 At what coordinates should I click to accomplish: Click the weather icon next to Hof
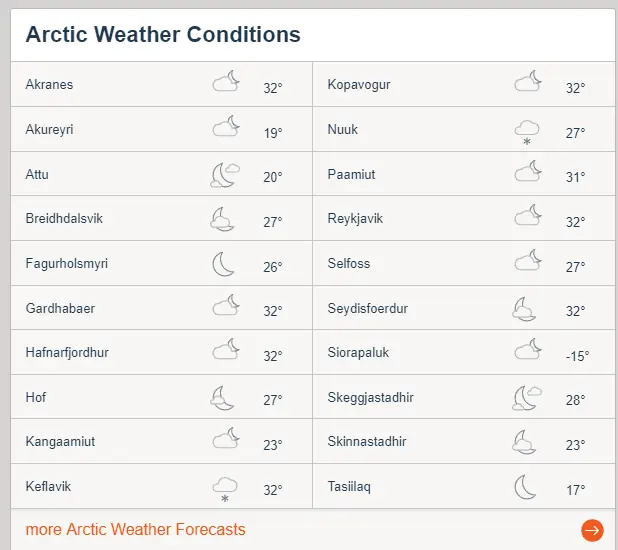tap(223, 398)
